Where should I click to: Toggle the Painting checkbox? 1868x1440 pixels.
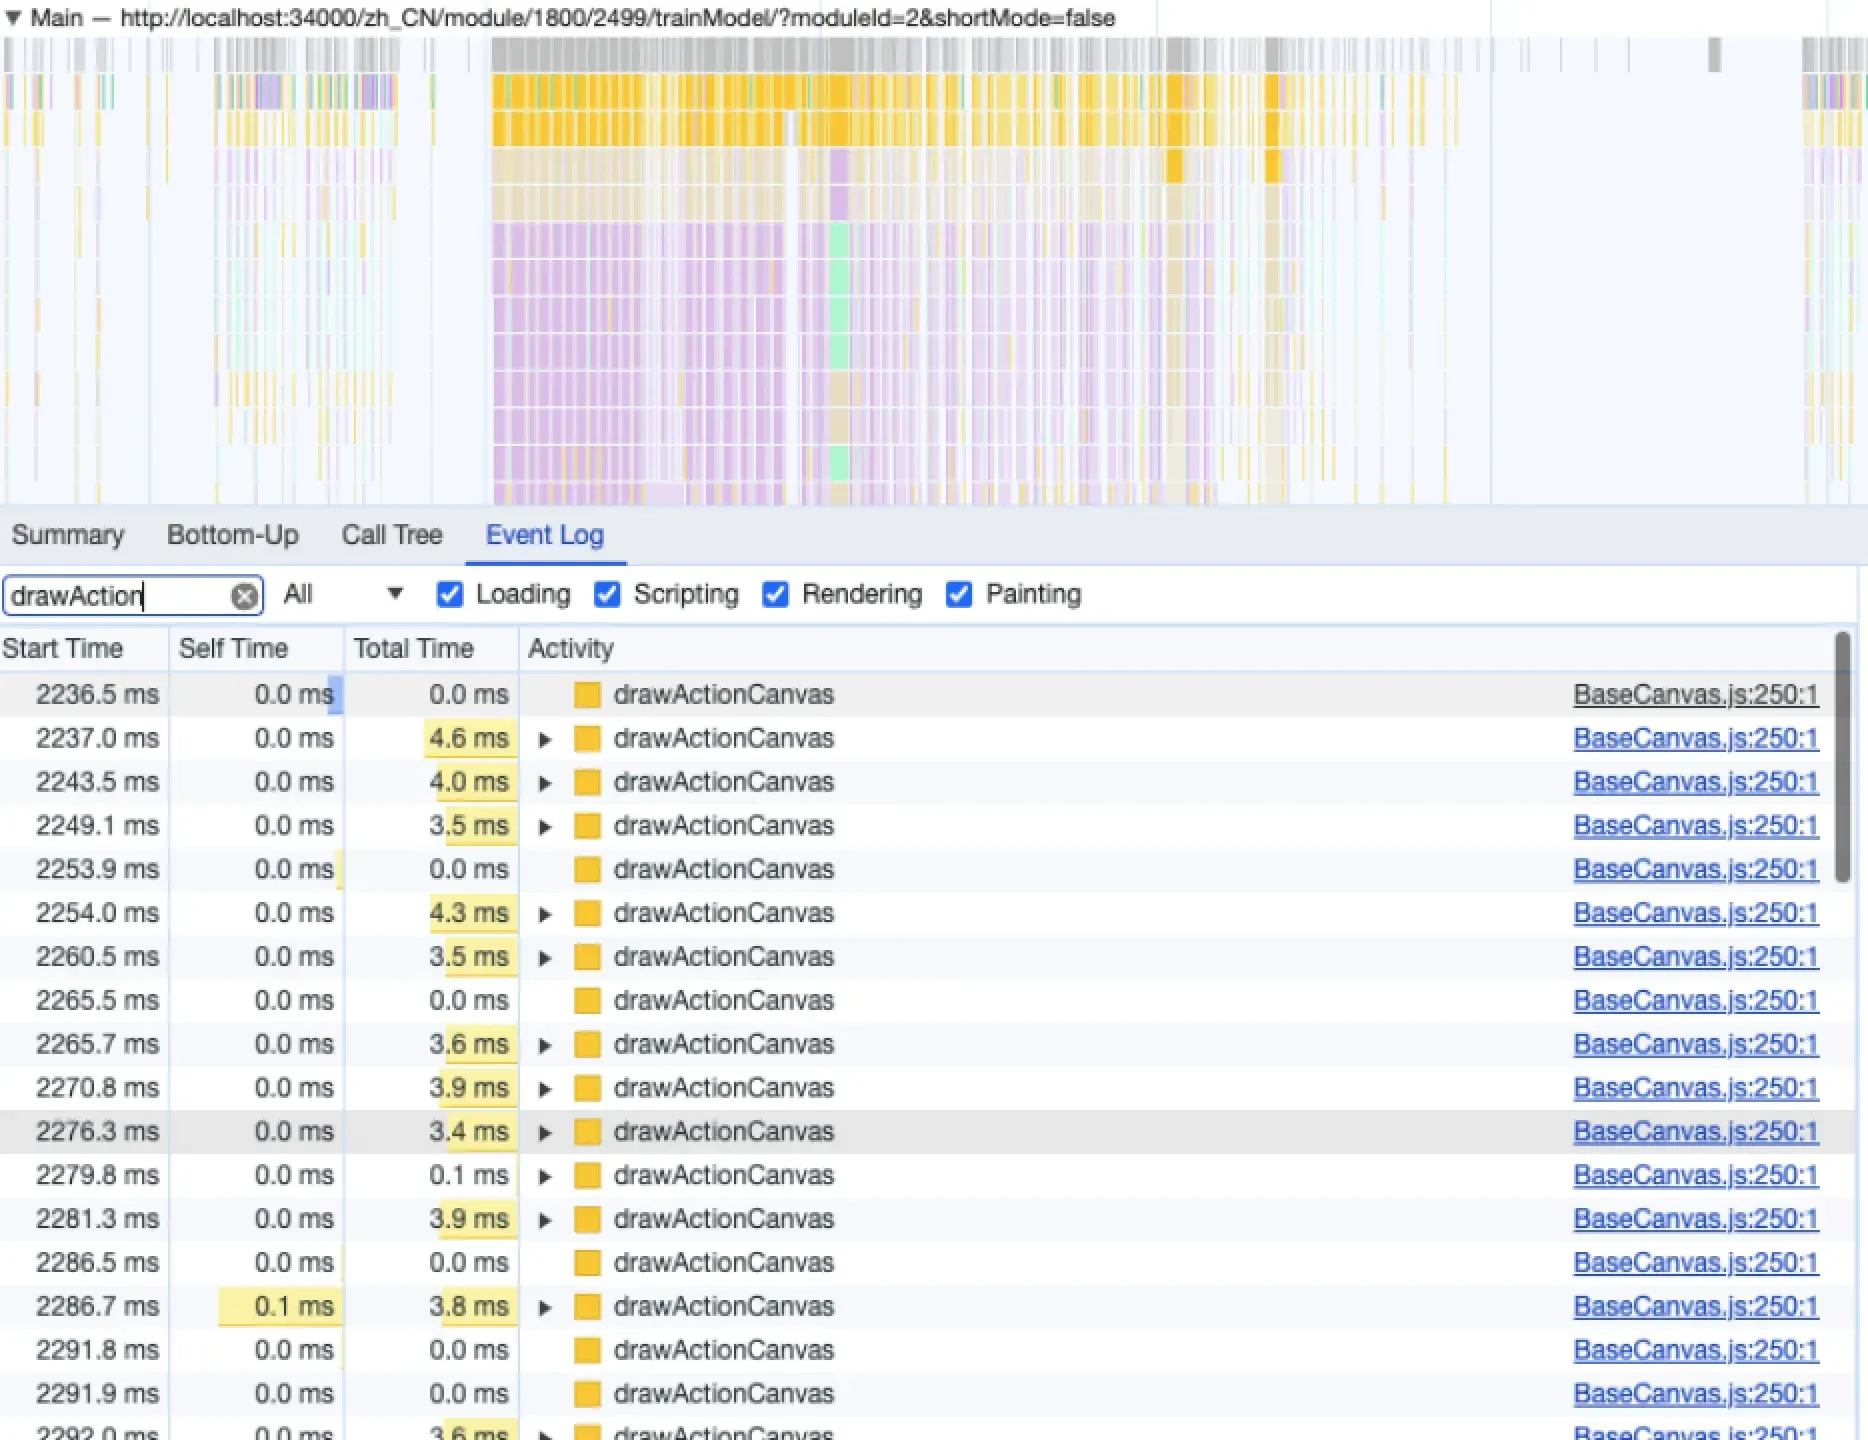tap(959, 595)
